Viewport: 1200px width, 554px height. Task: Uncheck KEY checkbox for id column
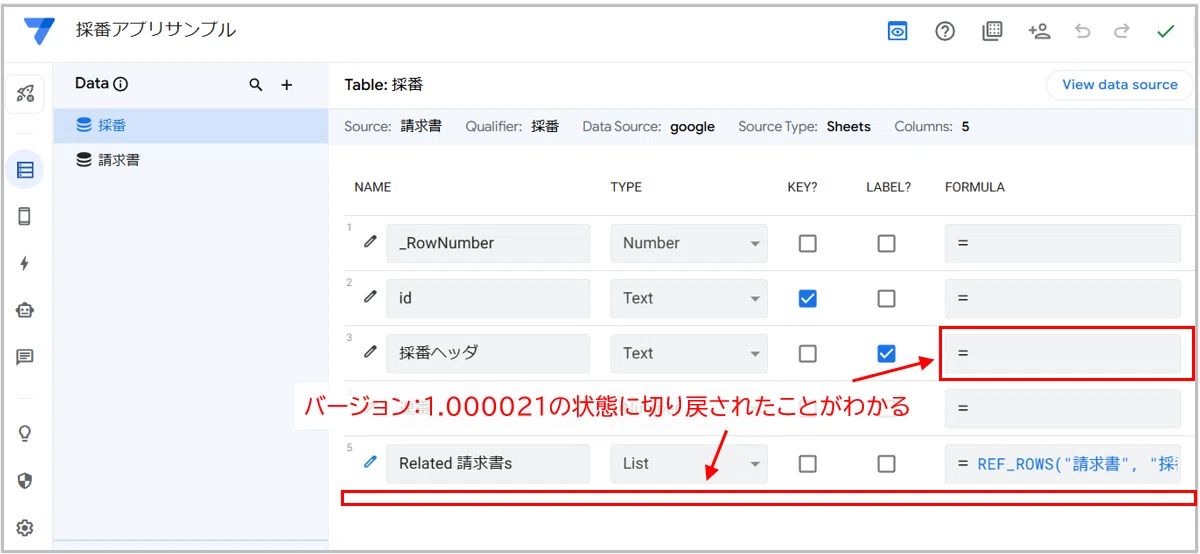click(808, 298)
